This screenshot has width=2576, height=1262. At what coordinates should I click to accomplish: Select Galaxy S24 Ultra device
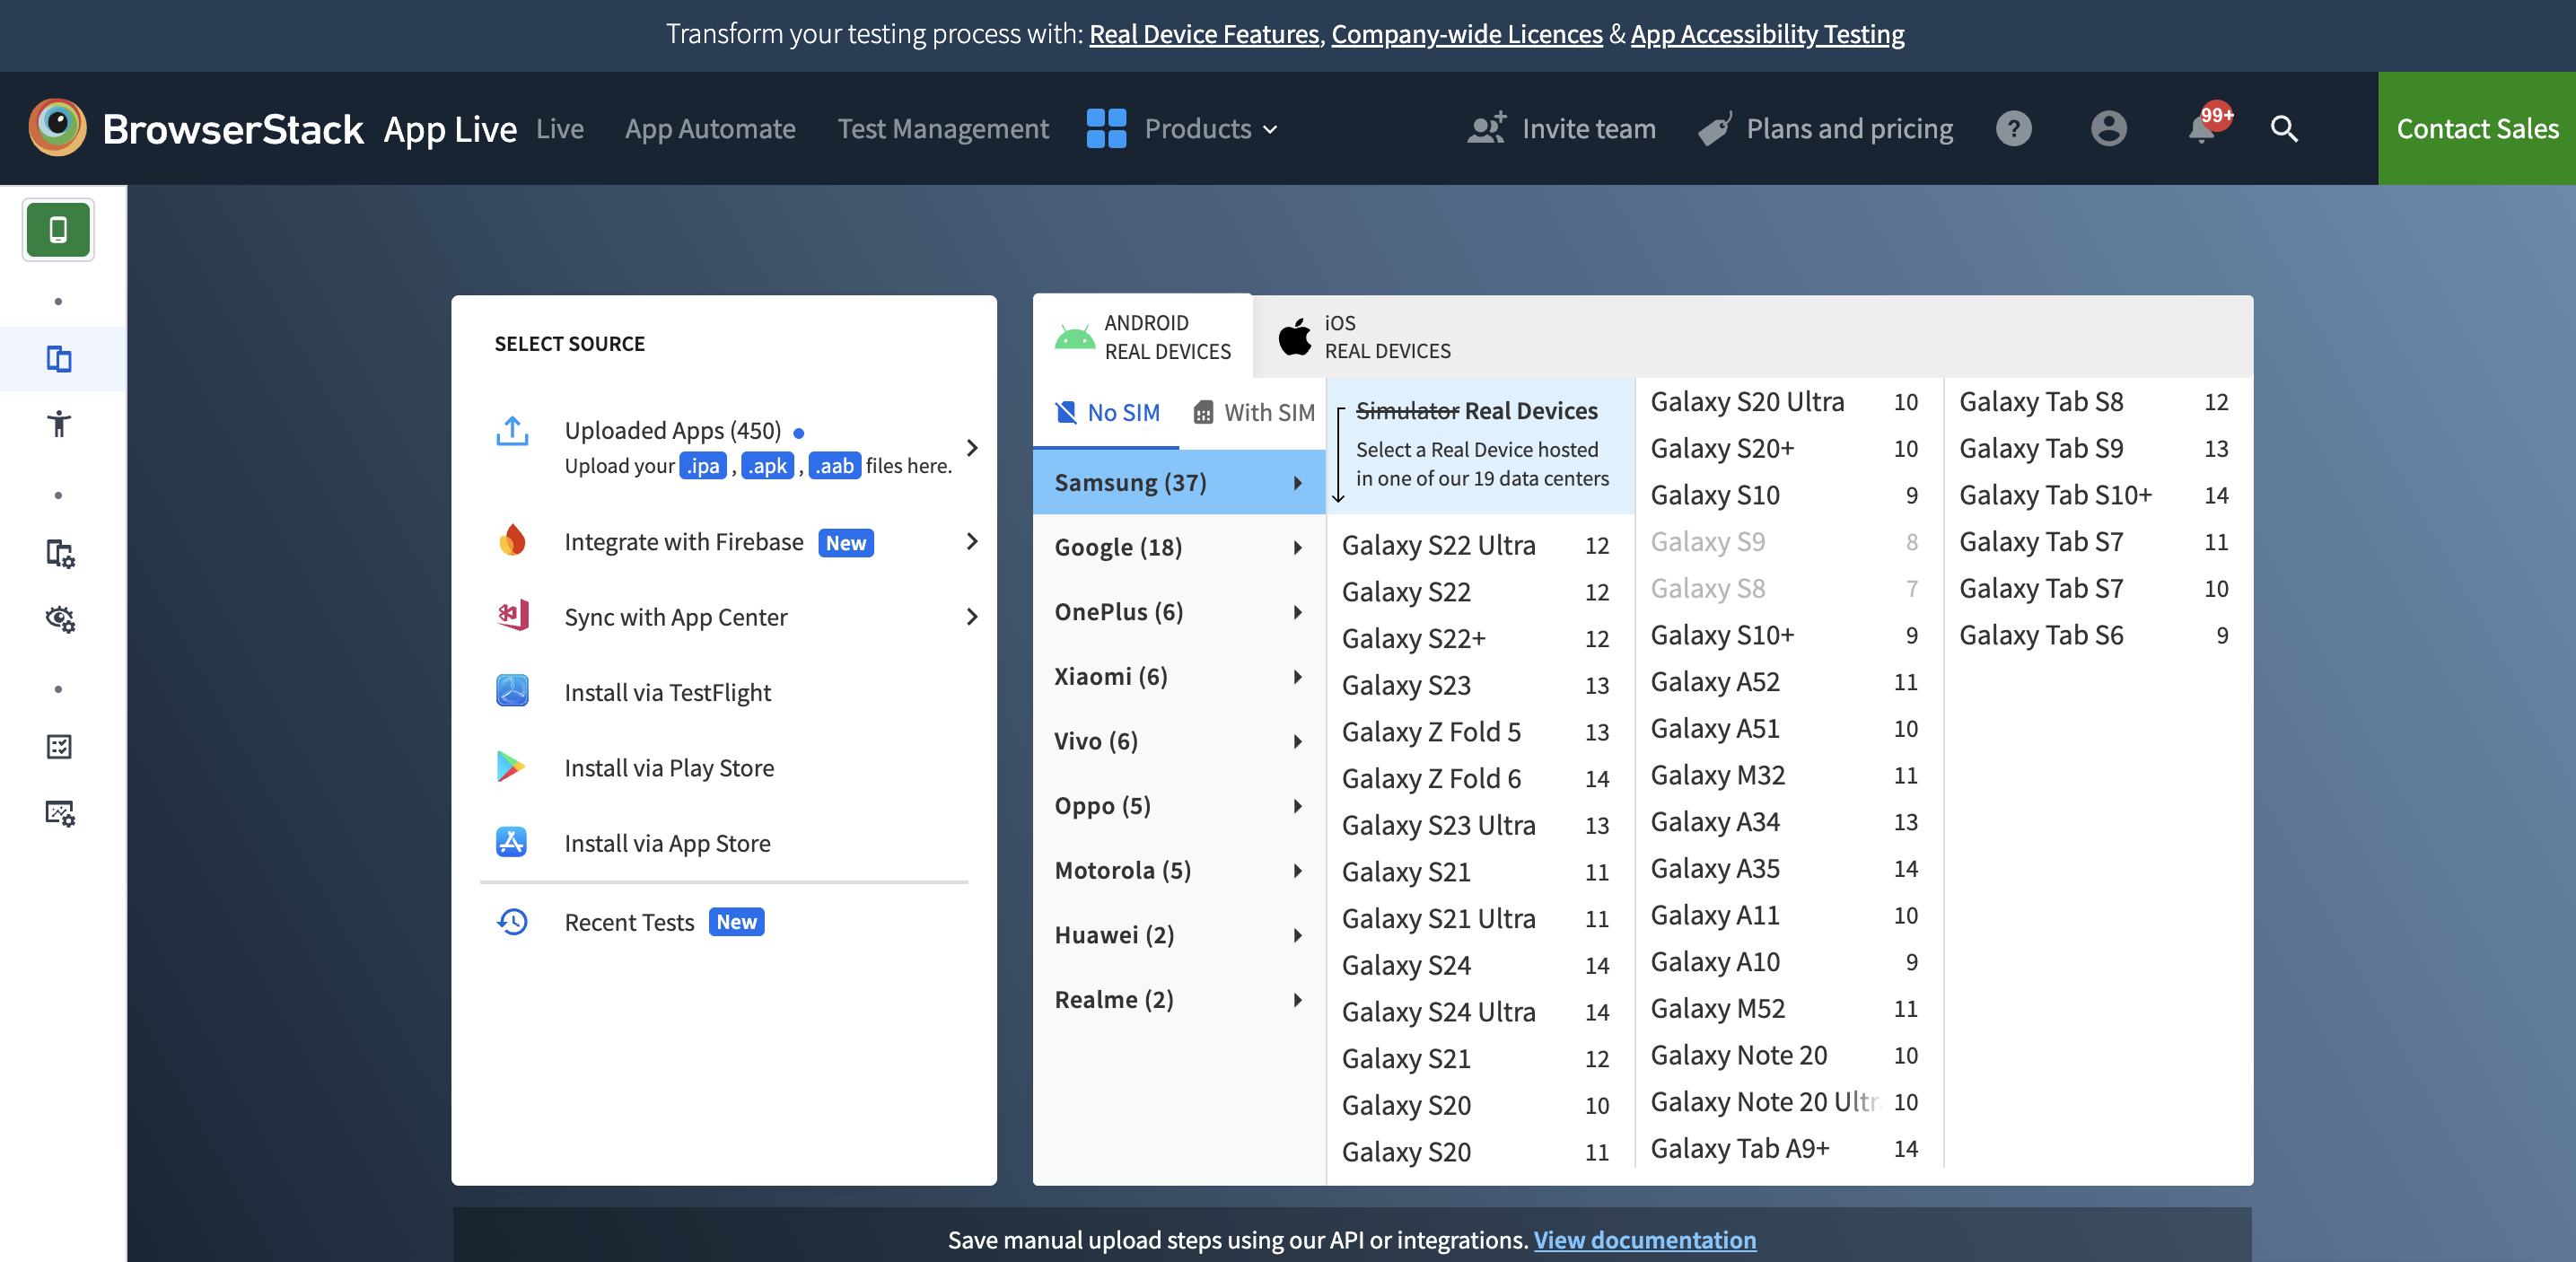pos(1438,1011)
